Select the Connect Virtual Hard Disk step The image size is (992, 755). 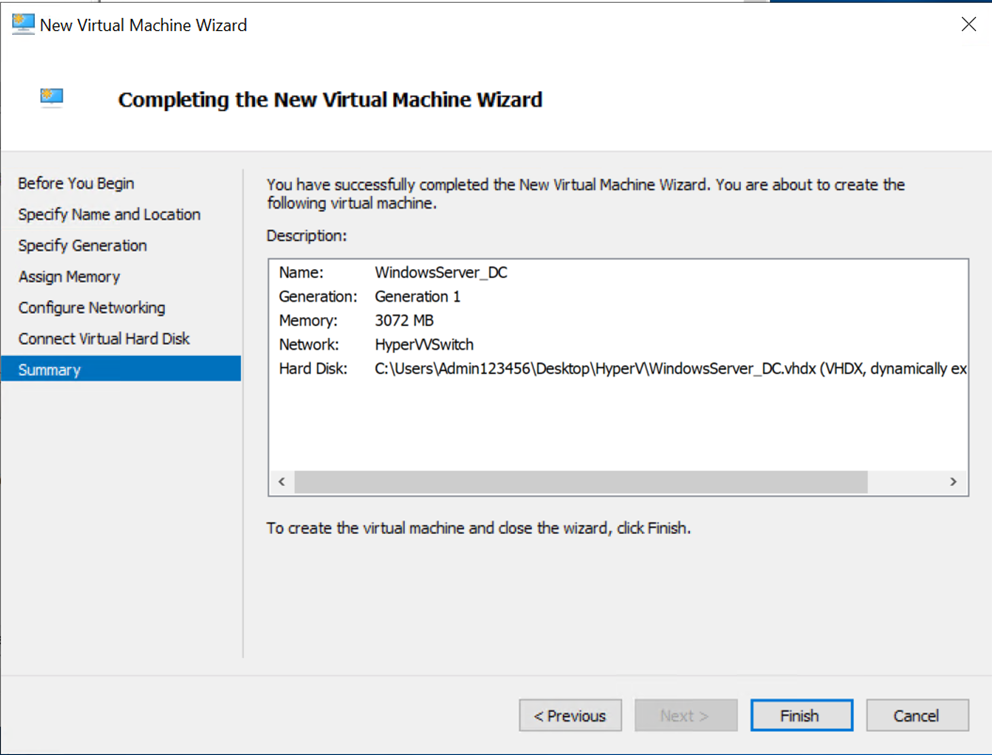coord(104,338)
